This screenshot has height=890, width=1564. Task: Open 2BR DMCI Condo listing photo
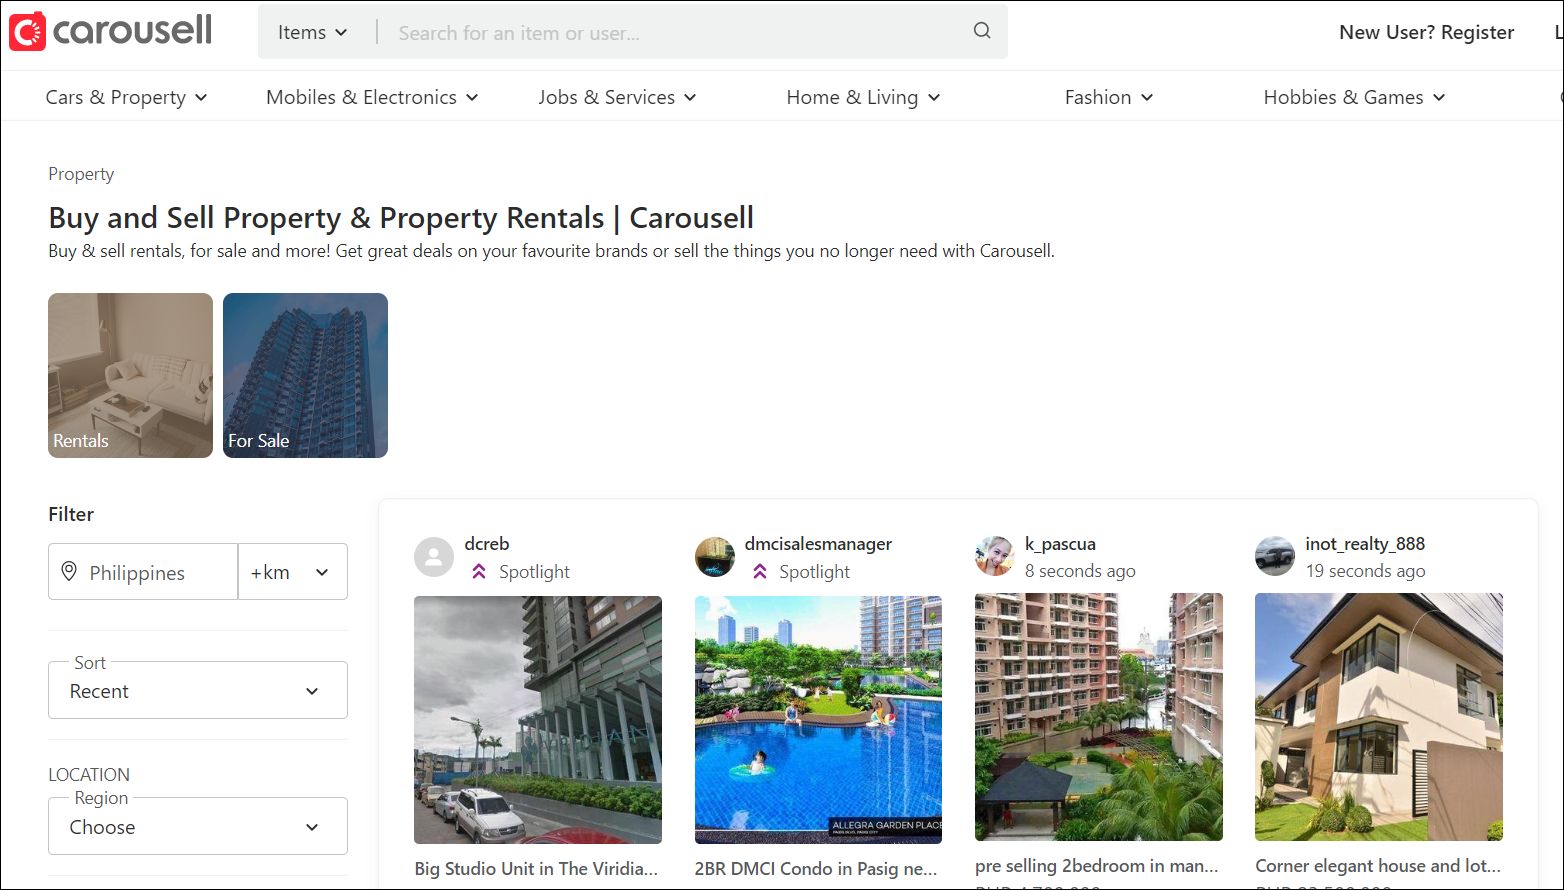818,720
